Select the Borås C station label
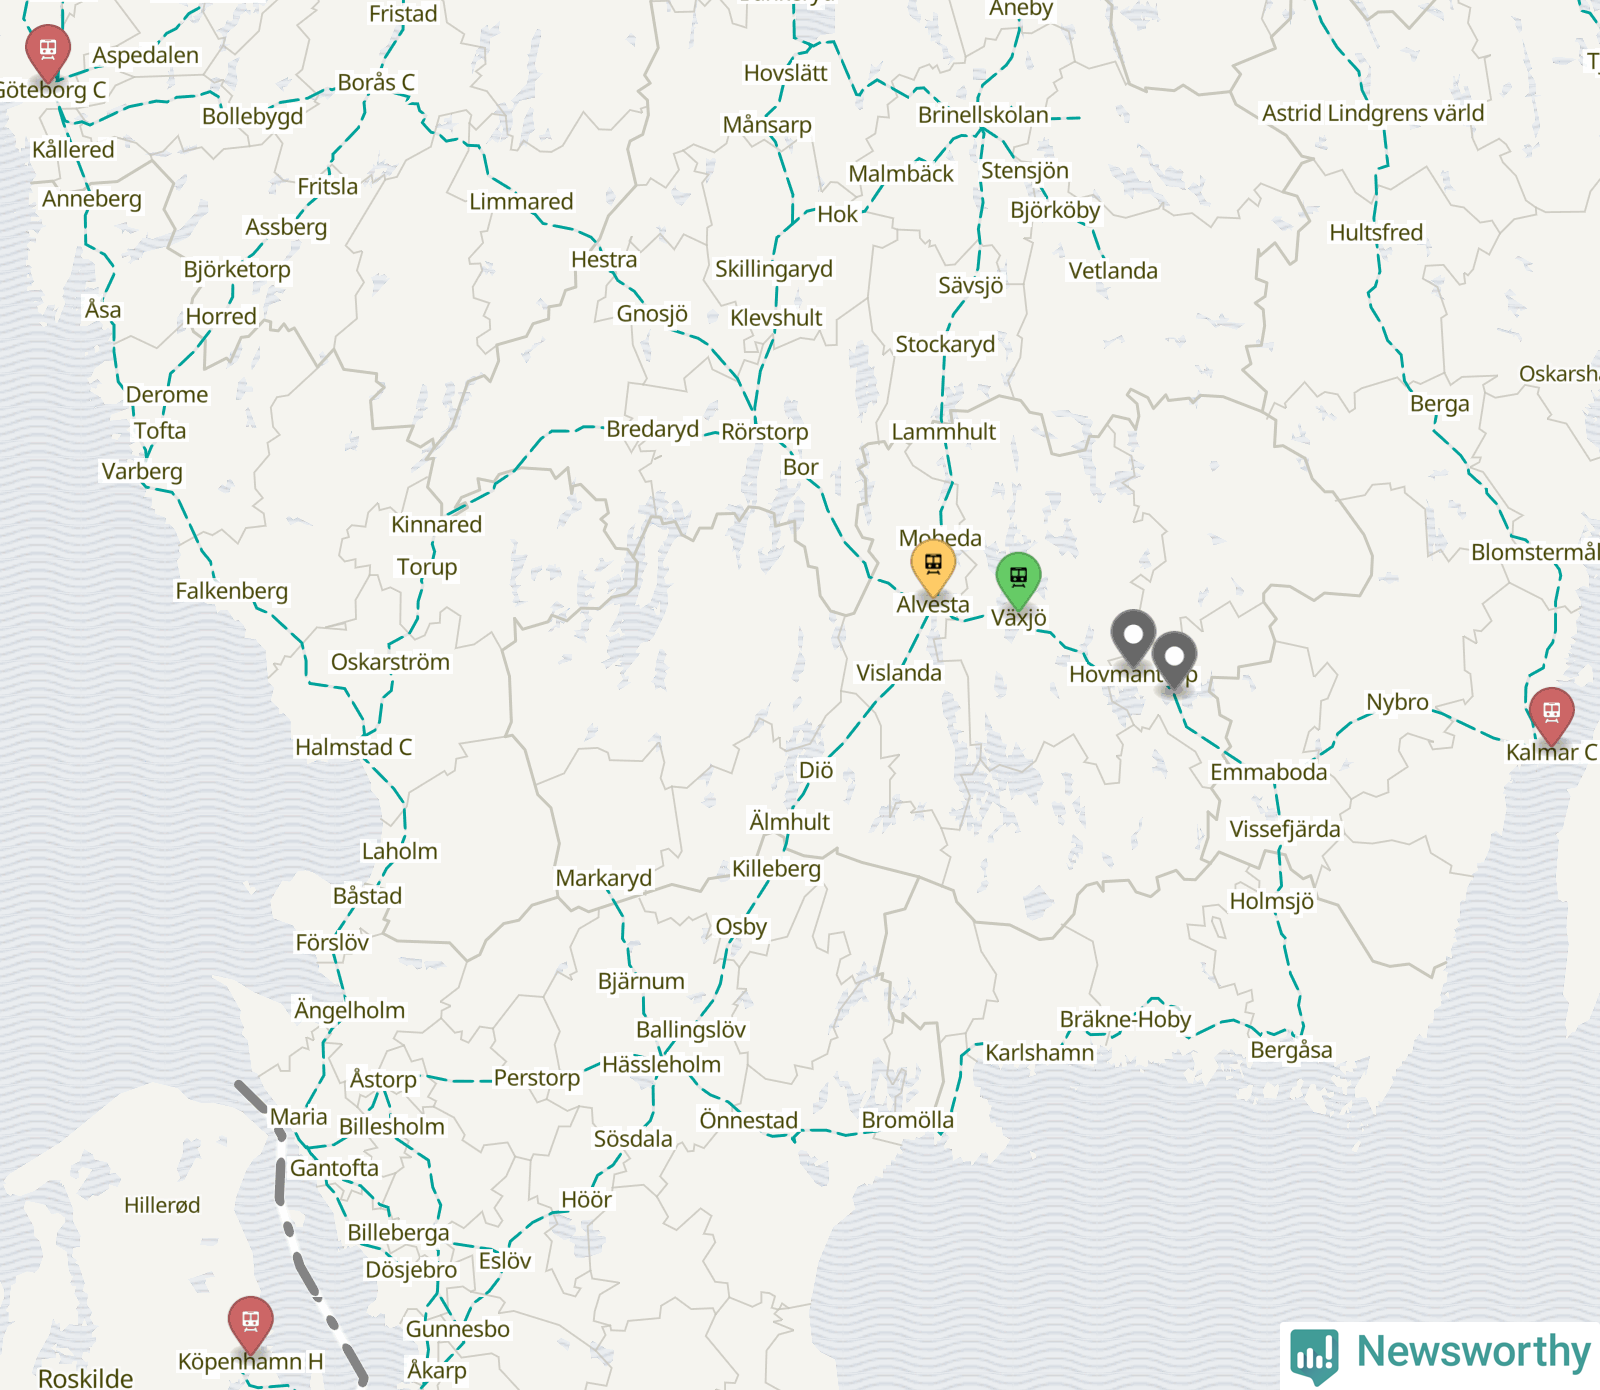This screenshot has height=1390, width=1600. coord(376,82)
